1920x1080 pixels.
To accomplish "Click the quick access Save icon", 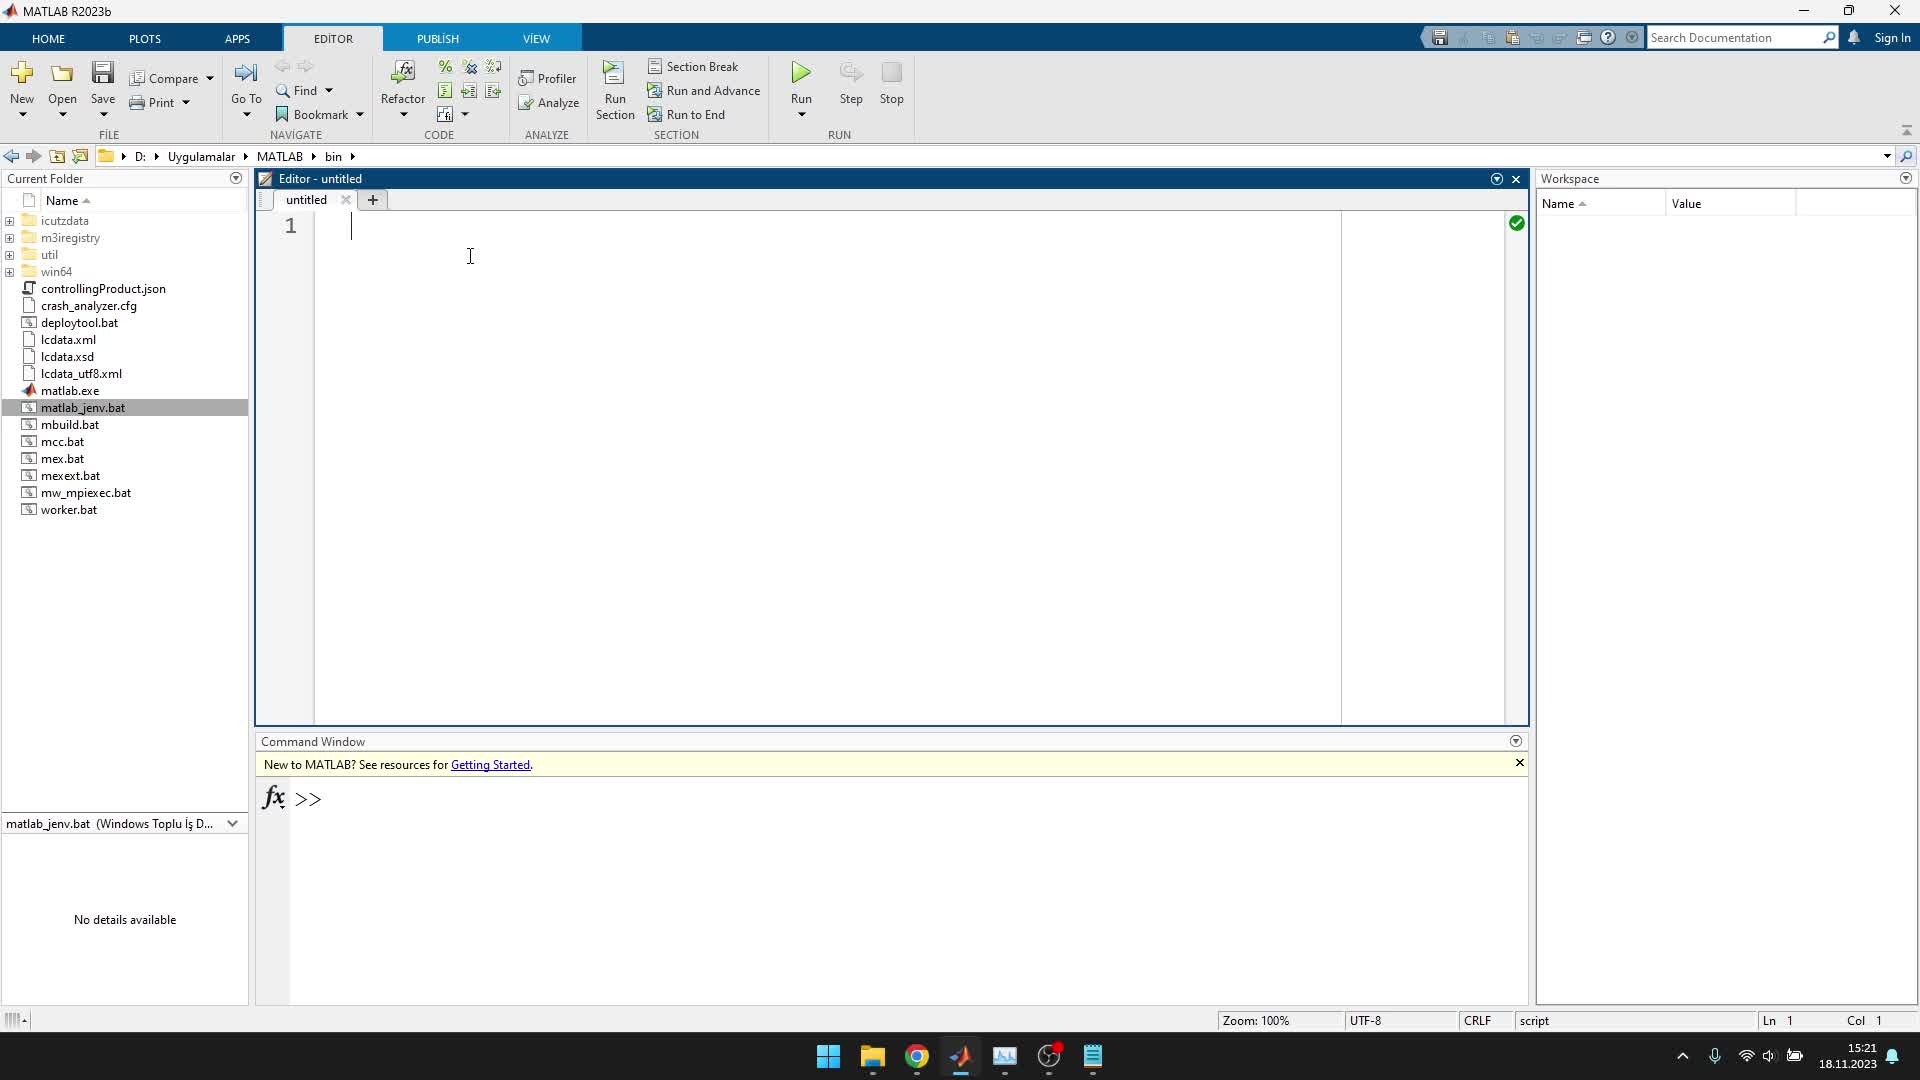I will pyautogui.click(x=1440, y=38).
